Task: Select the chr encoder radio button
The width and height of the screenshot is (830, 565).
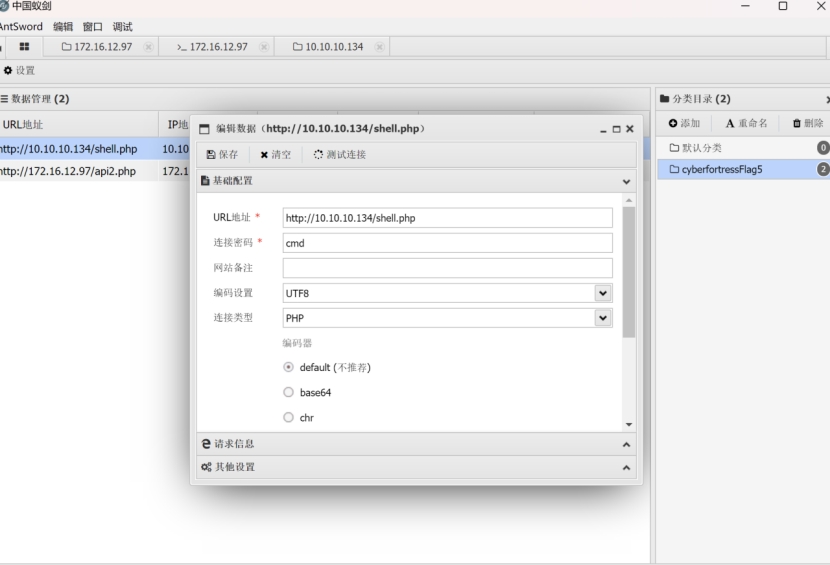Action: (288, 417)
